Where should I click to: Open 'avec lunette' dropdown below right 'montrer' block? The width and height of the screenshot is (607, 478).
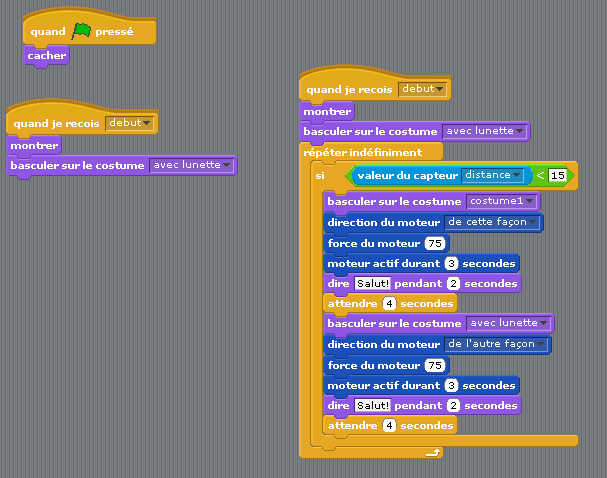point(485,131)
